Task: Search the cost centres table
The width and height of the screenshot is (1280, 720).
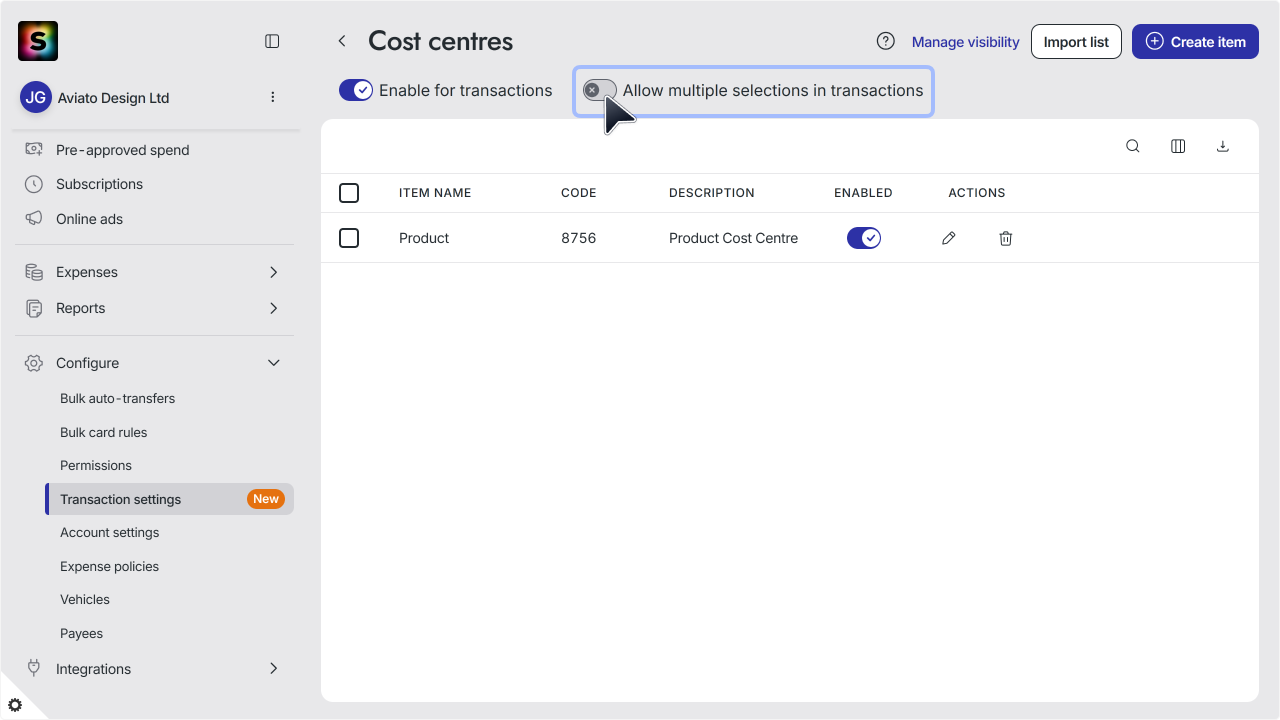Action: (1133, 146)
